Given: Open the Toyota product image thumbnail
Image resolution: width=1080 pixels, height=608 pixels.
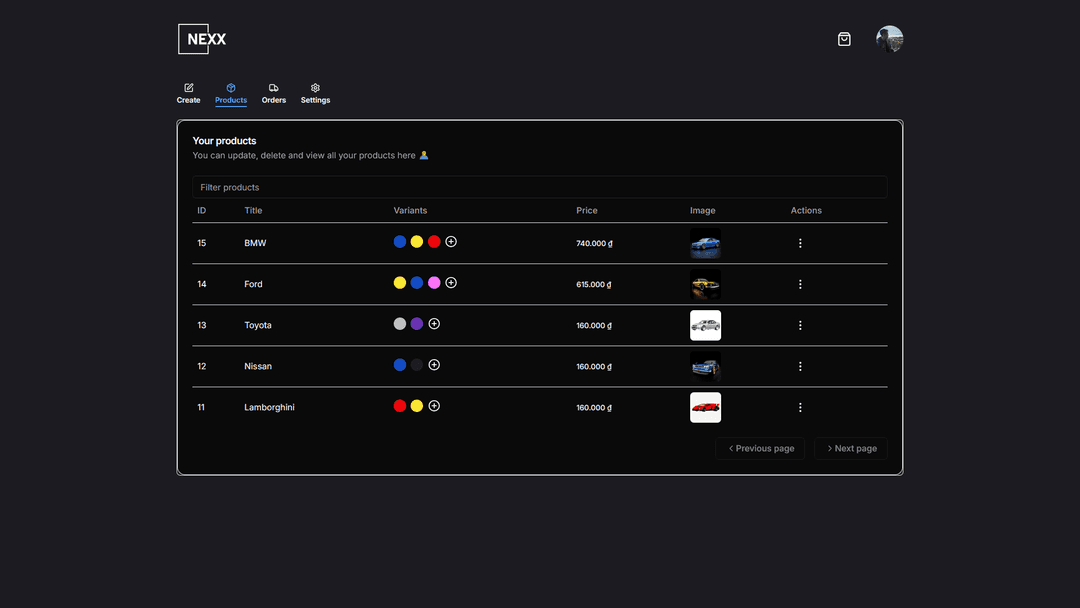Looking at the screenshot, I should click(705, 325).
